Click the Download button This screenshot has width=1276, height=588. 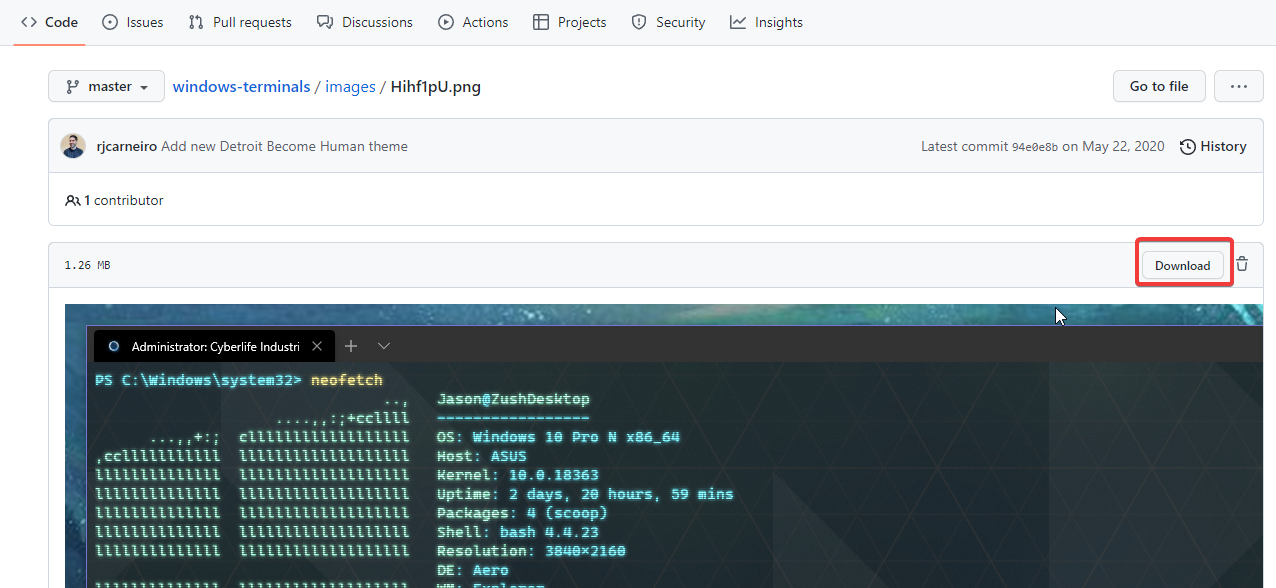[1183, 264]
